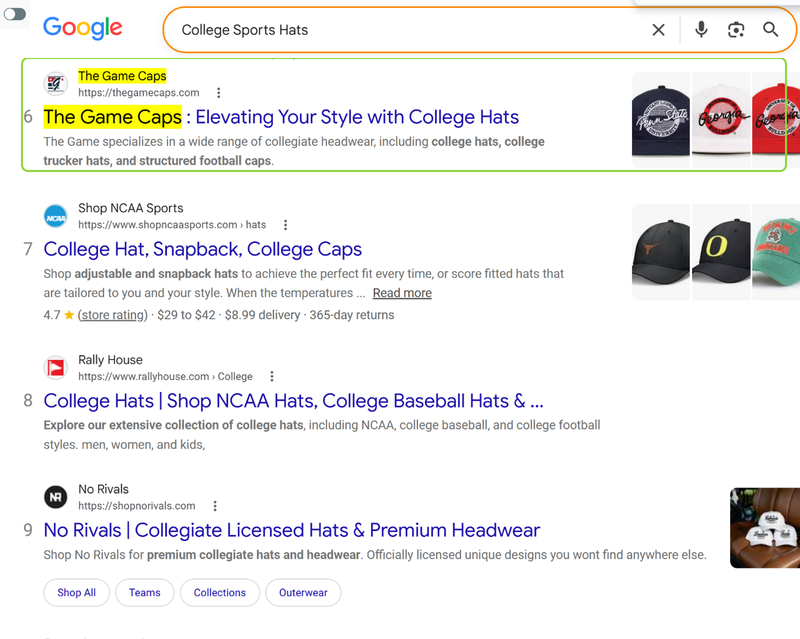The image size is (800, 639).
Task: Clear the search box with X
Action: [658, 30]
